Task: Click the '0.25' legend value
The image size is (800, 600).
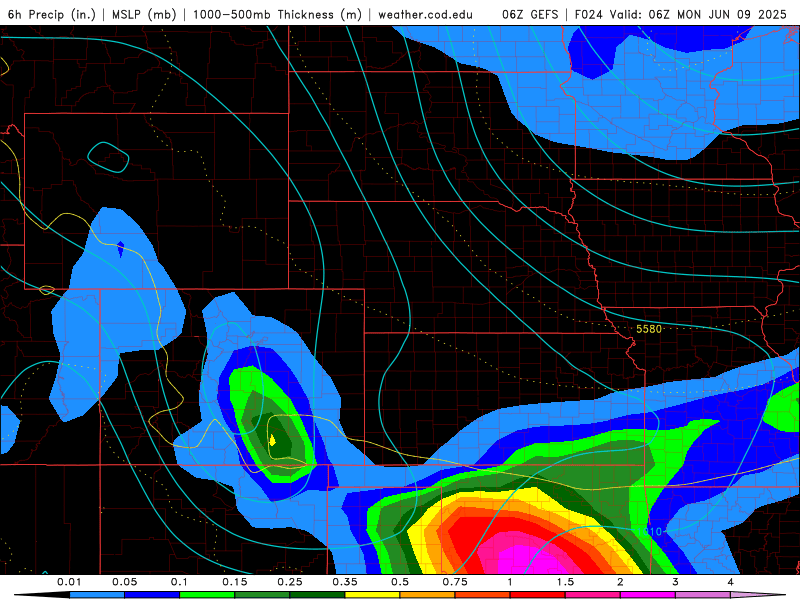Action: click(290, 582)
